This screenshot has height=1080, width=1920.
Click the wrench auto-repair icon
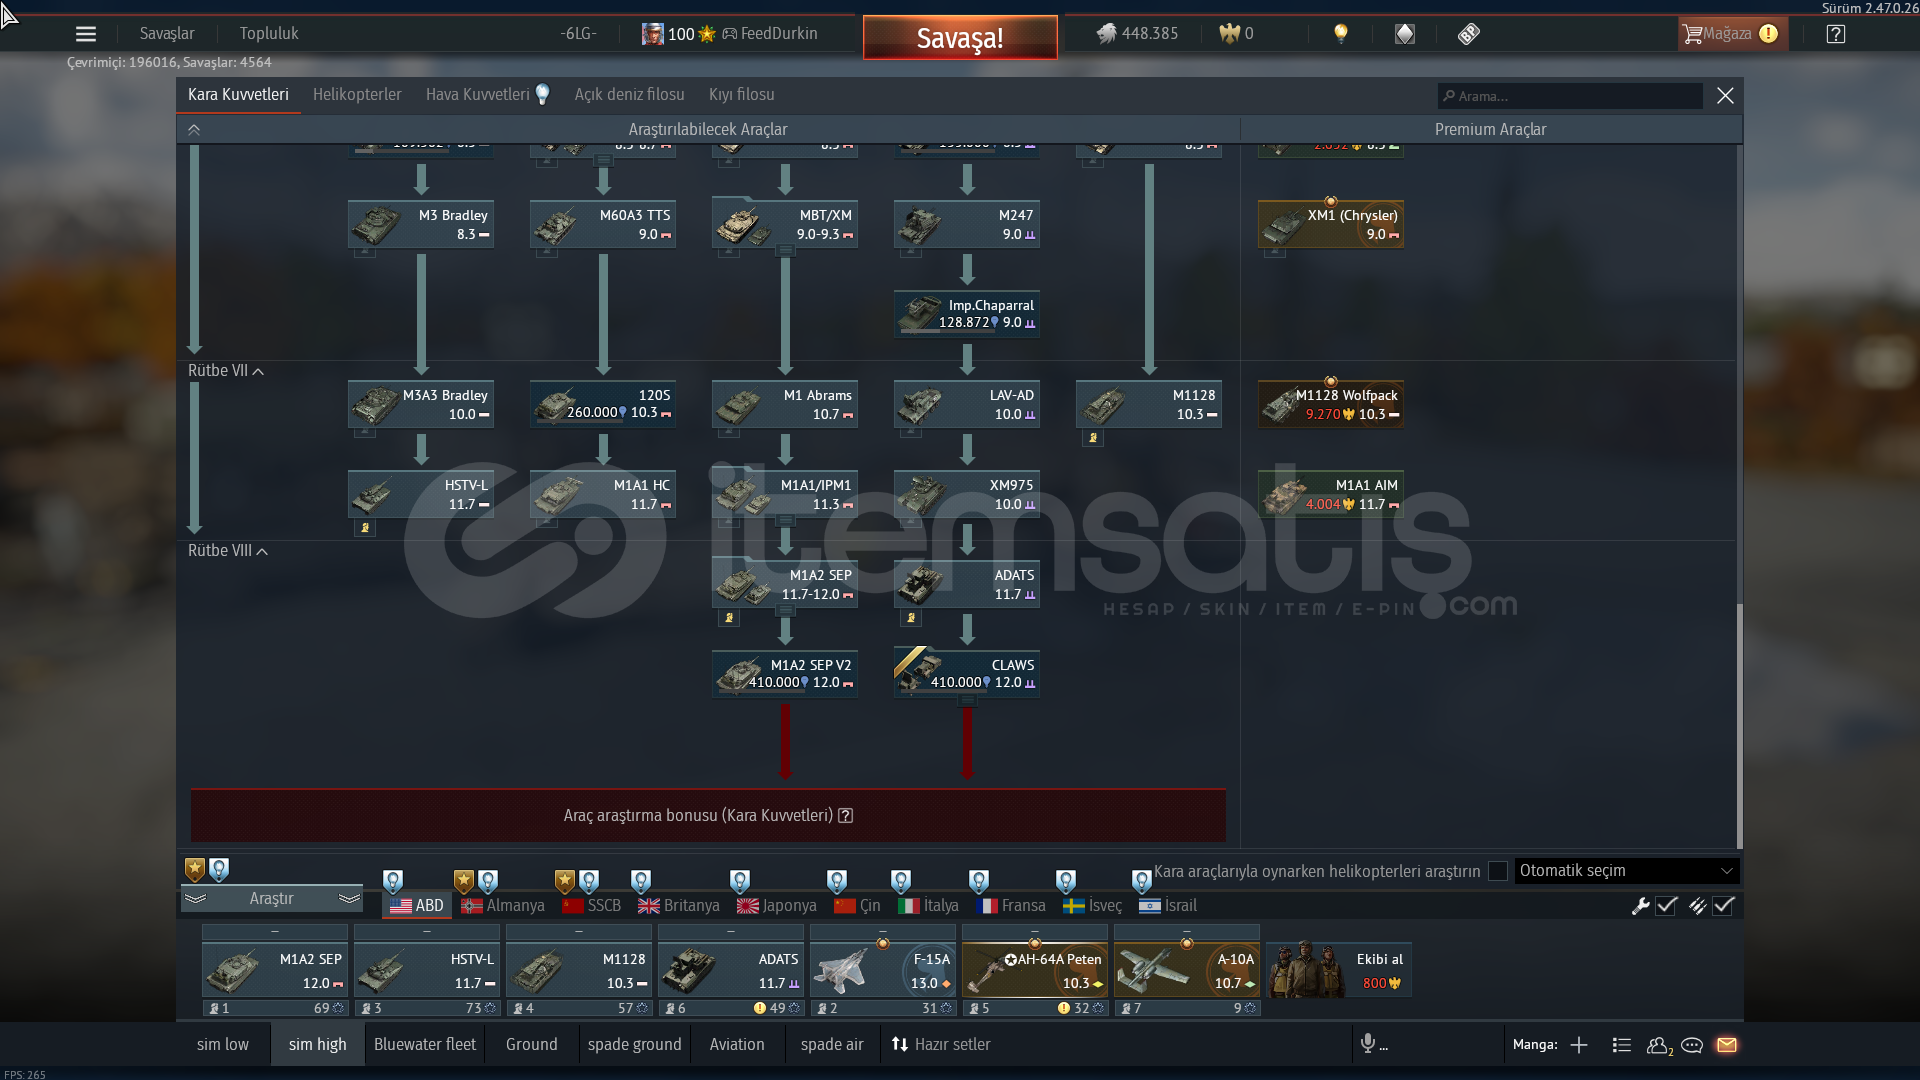coord(1640,906)
